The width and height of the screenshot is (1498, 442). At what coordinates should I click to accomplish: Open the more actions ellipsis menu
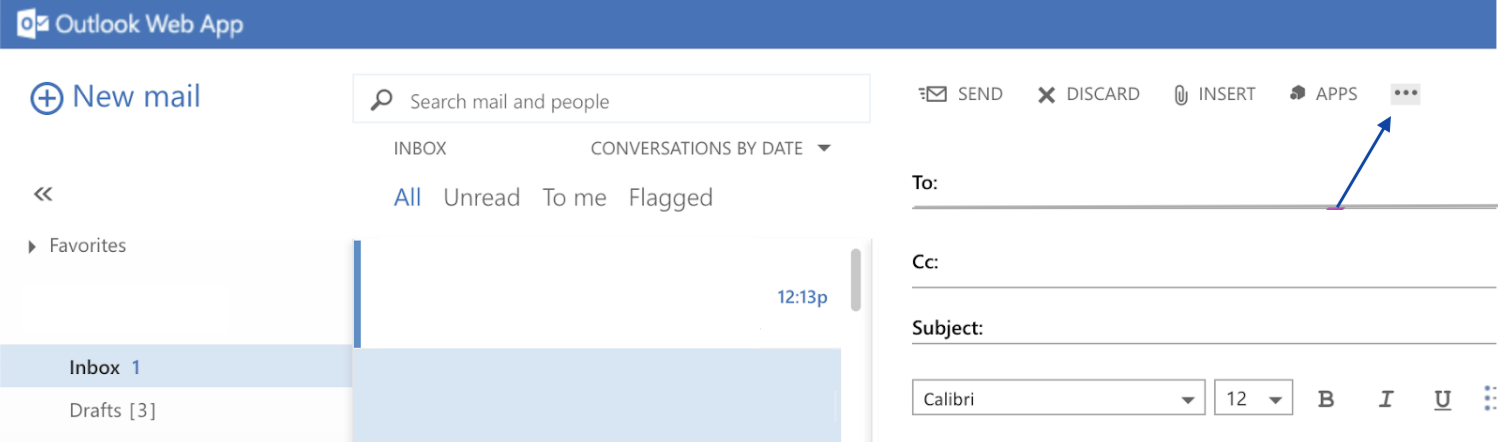(x=1406, y=94)
